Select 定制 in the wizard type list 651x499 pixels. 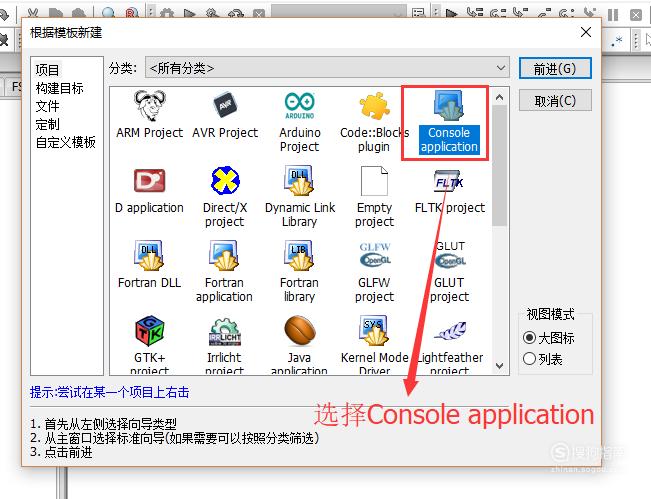coord(47,124)
